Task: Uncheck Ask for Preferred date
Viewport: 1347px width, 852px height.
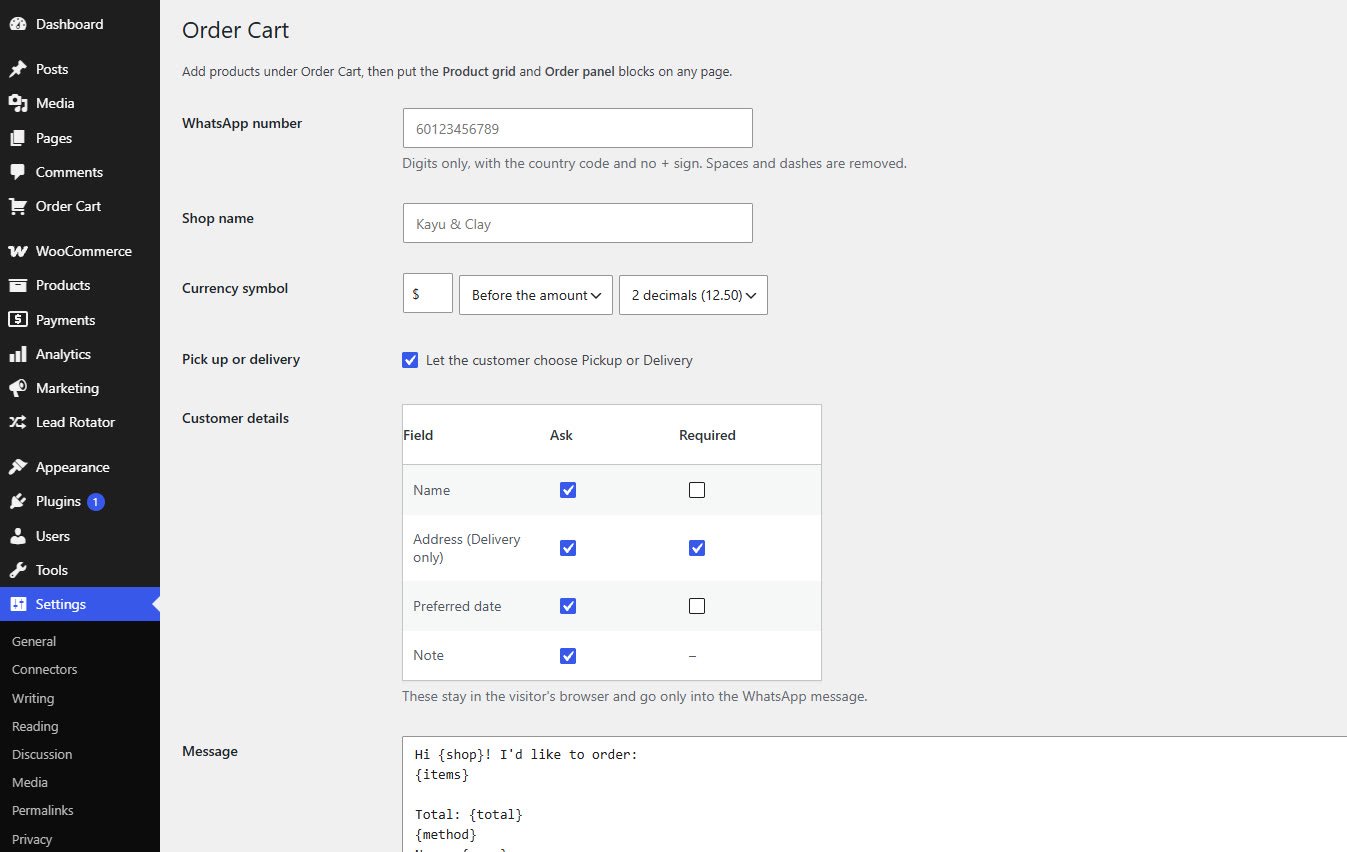Action: 568,606
